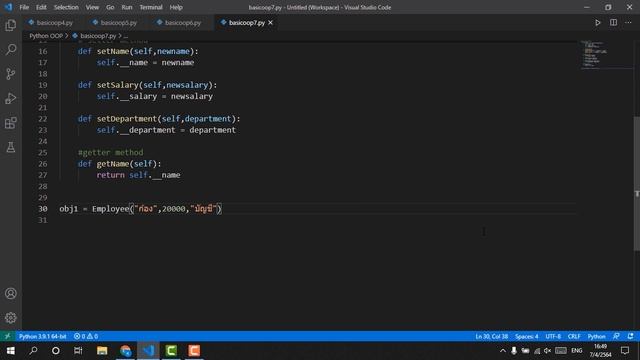The height and width of the screenshot is (360, 640).
Task: Open More Actions ellipsis in editor
Action: pyautogui.click(x=629, y=23)
